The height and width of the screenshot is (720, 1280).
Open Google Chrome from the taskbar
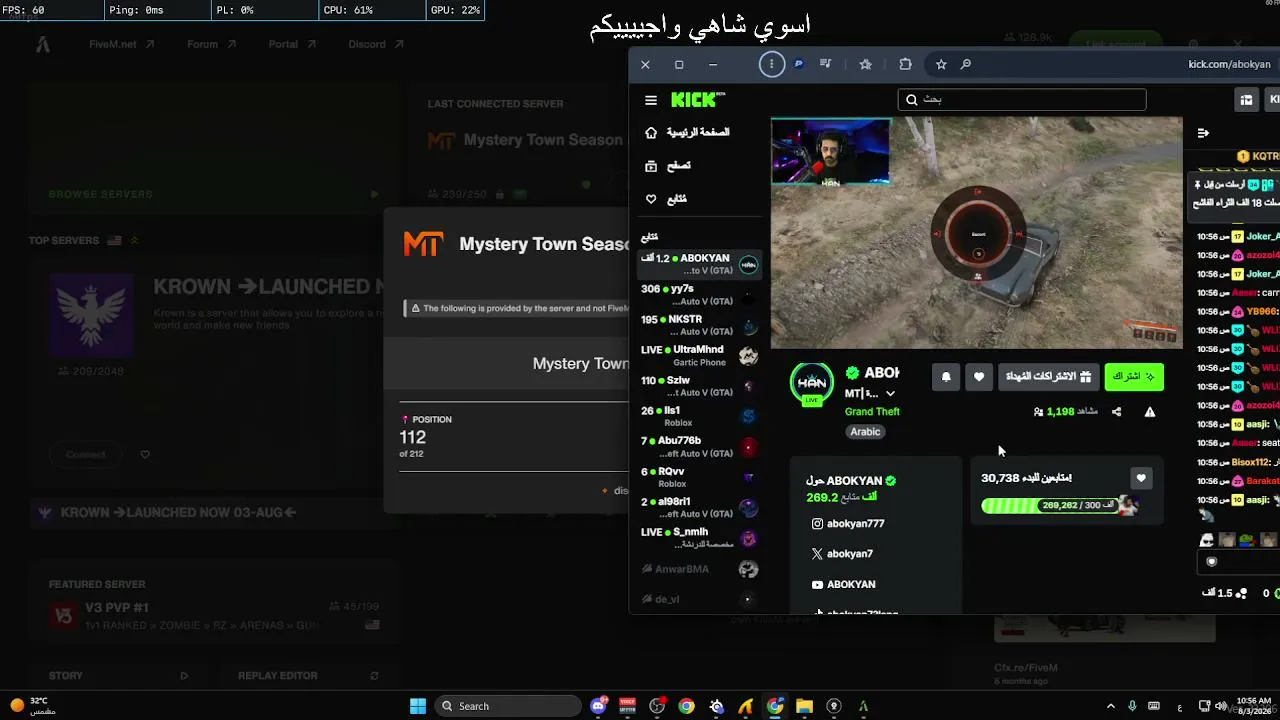click(x=686, y=706)
